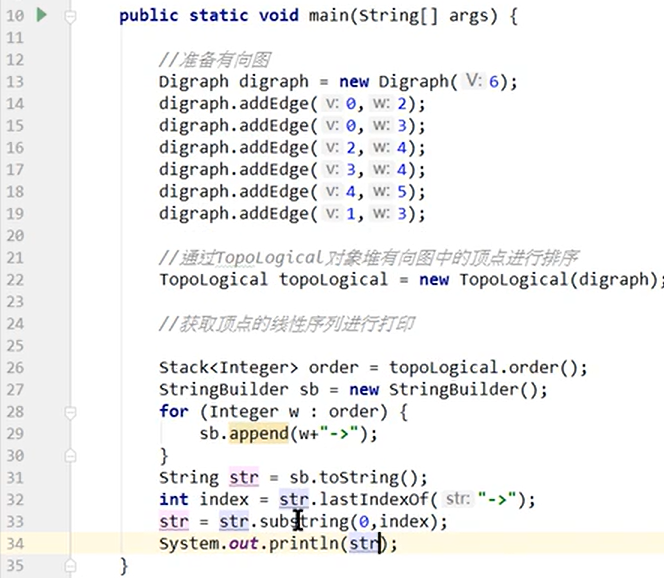Click the '"->"' string literal in lastIndexOf
Image resolution: width=664 pixels, height=578 pixels.
pyautogui.click(x=498, y=500)
